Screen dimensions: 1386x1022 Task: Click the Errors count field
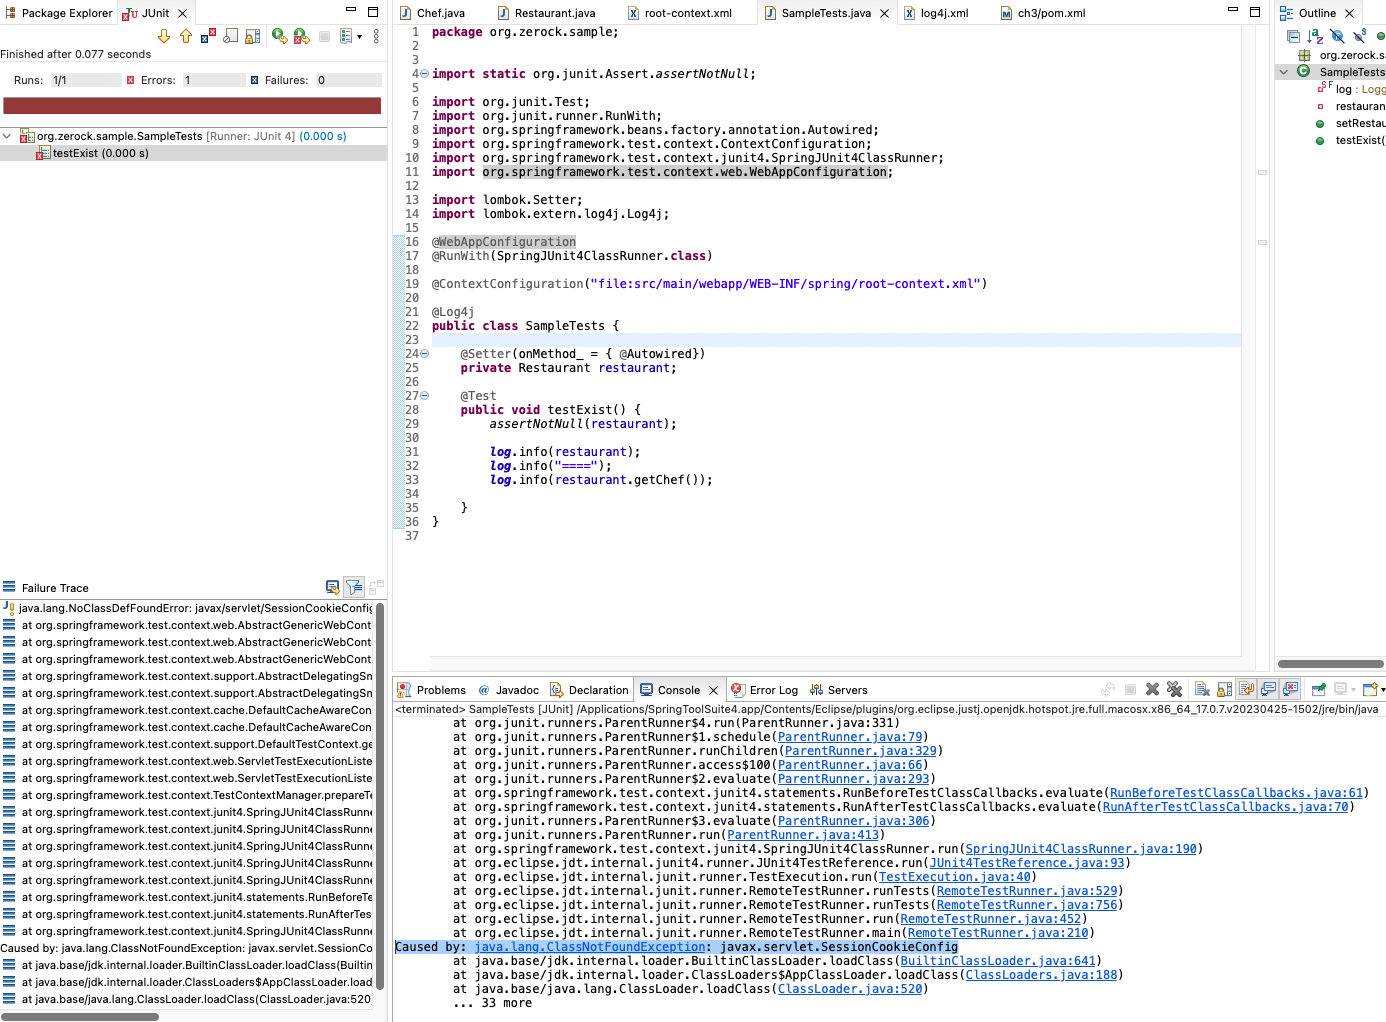click(213, 80)
